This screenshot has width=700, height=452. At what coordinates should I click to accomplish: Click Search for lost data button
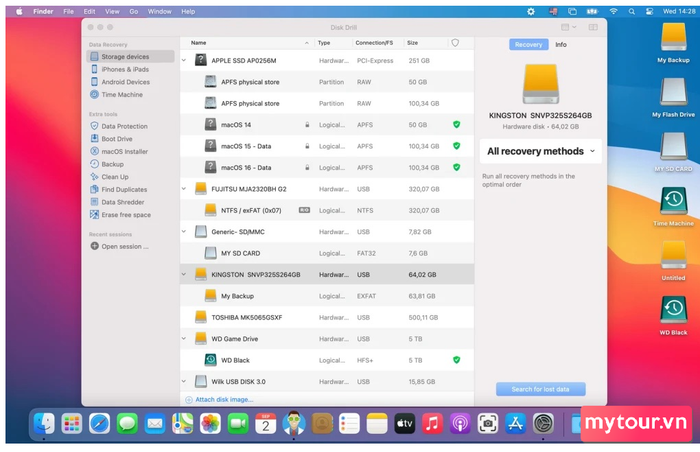point(541,389)
